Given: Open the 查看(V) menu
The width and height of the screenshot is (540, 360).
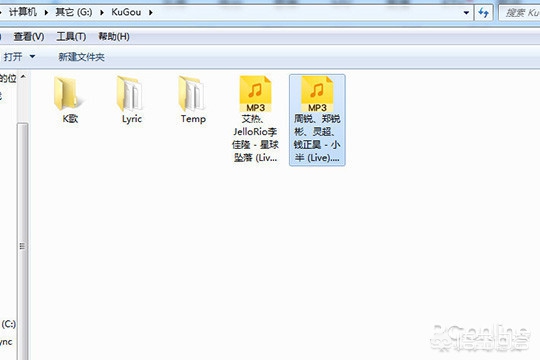Looking at the screenshot, I should tap(29, 37).
